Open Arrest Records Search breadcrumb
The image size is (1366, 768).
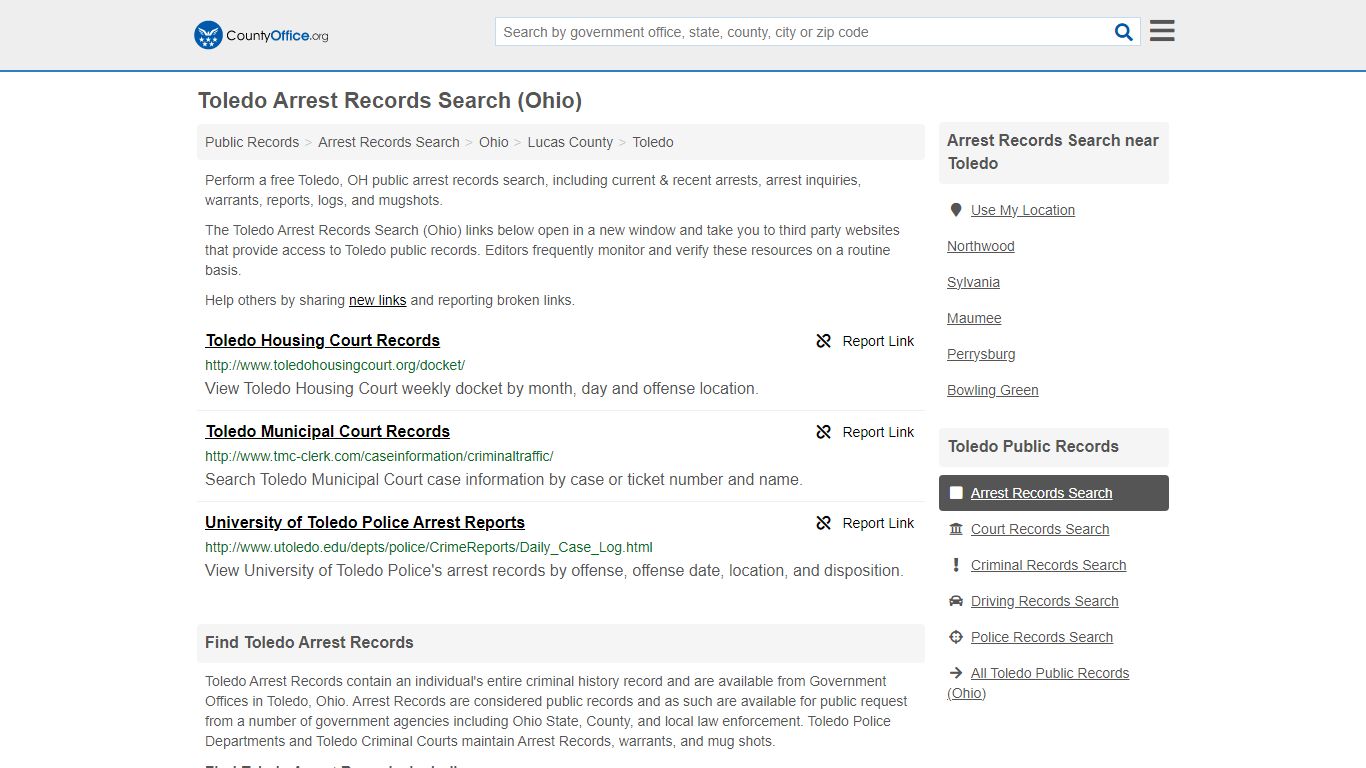(x=389, y=142)
